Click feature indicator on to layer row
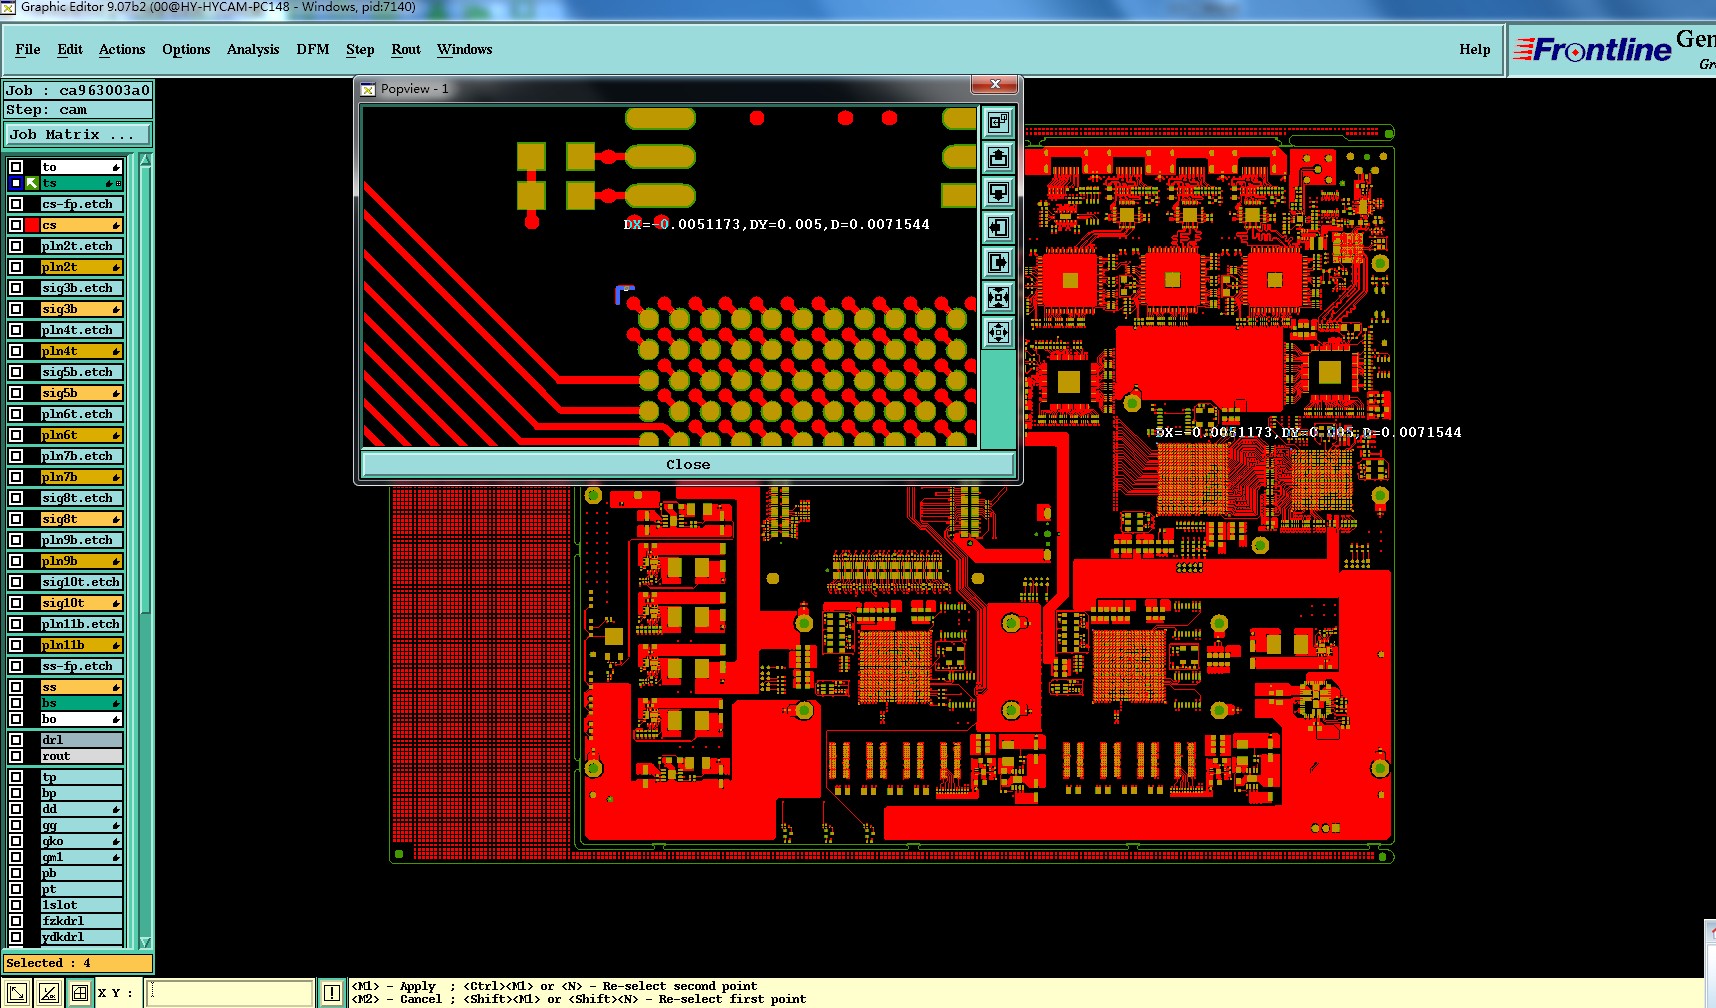 coord(116,167)
